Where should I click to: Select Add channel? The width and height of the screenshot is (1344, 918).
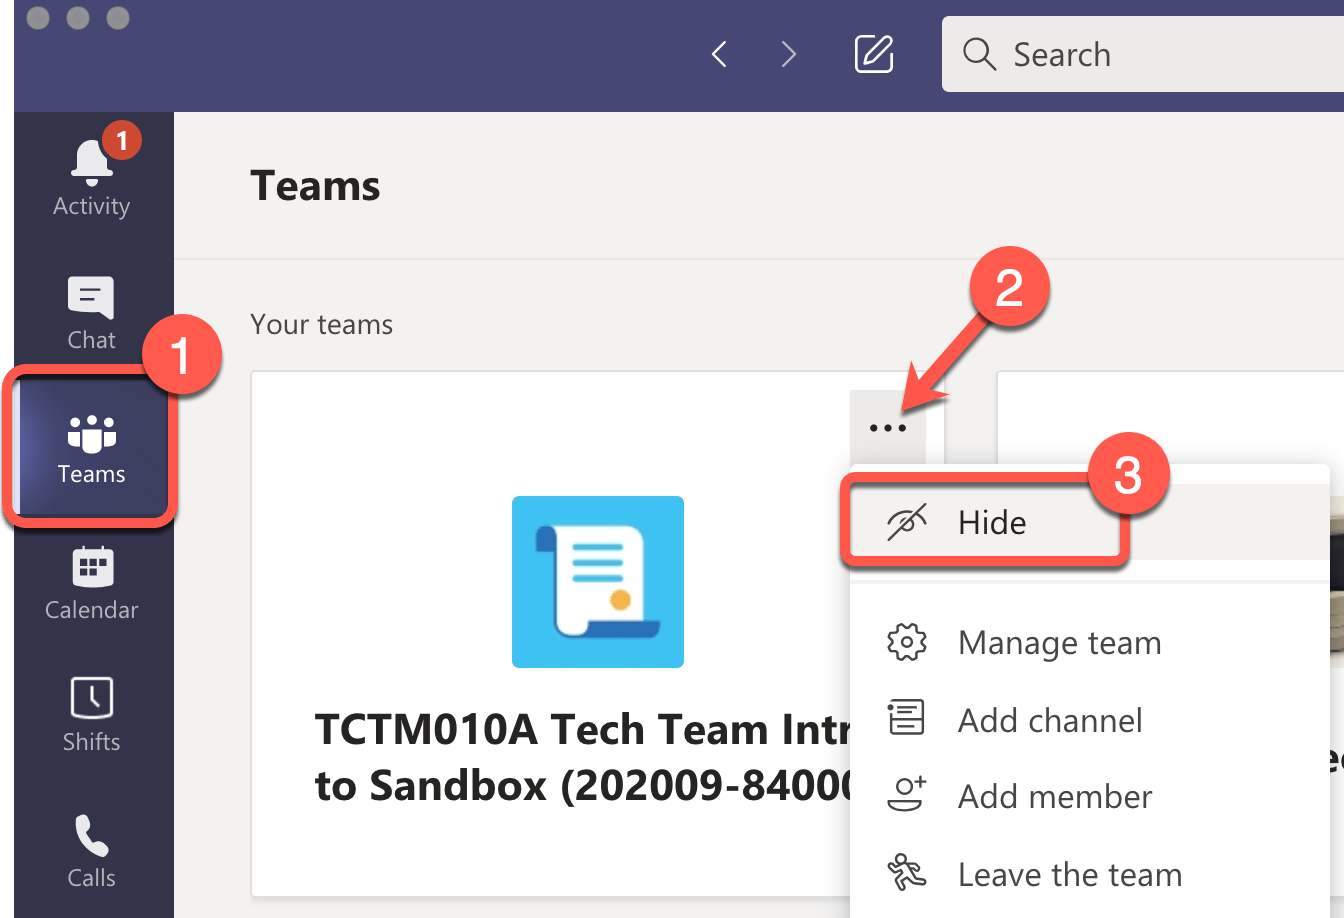[1050, 720]
